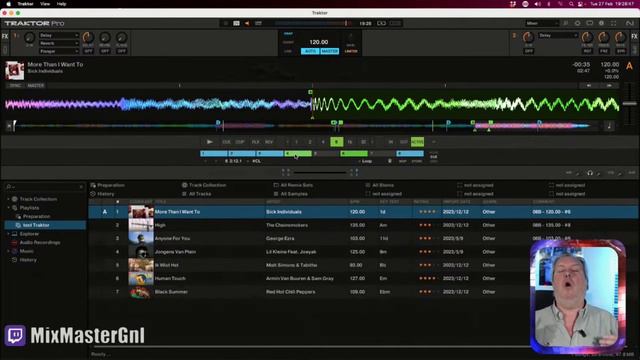Toggle headphone cue icon in mixer strip
Viewport: 640px width, 360px height.
tap(590, 173)
